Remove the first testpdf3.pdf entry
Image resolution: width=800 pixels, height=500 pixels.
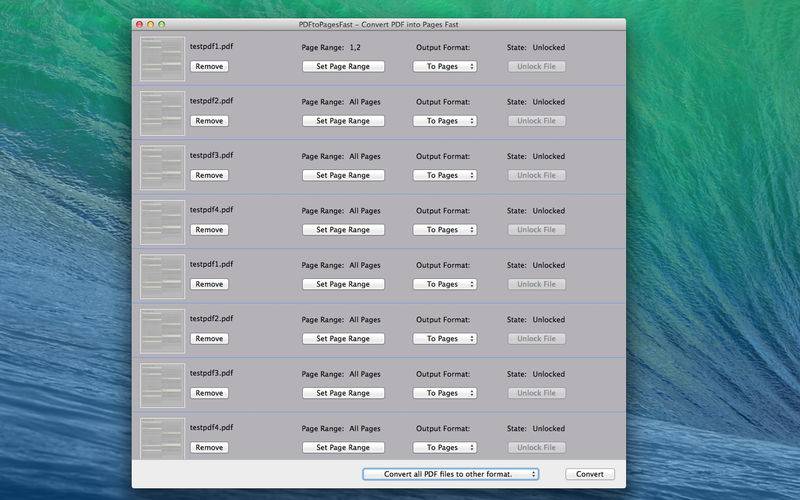click(x=209, y=175)
